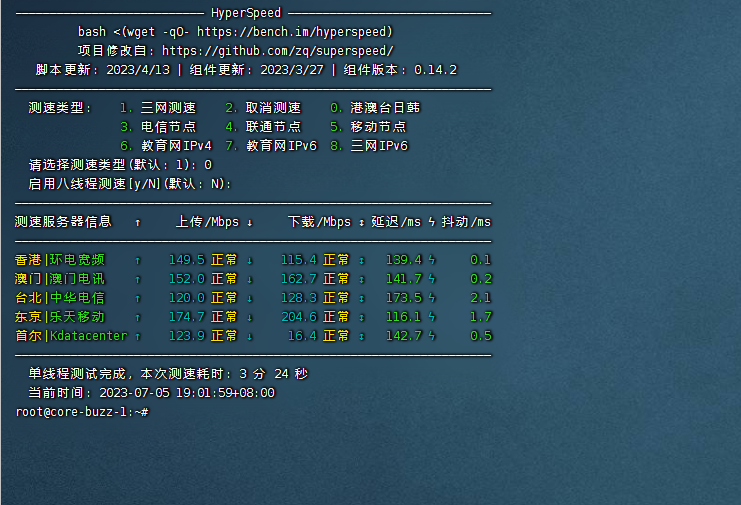Click the 下载/Mbps column header
741x505 pixels.
pyautogui.click(x=319, y=222)
